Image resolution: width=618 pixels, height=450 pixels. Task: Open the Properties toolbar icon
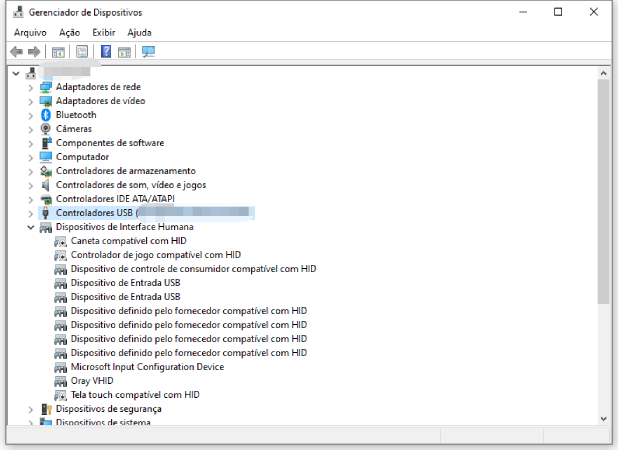point(82,52)
